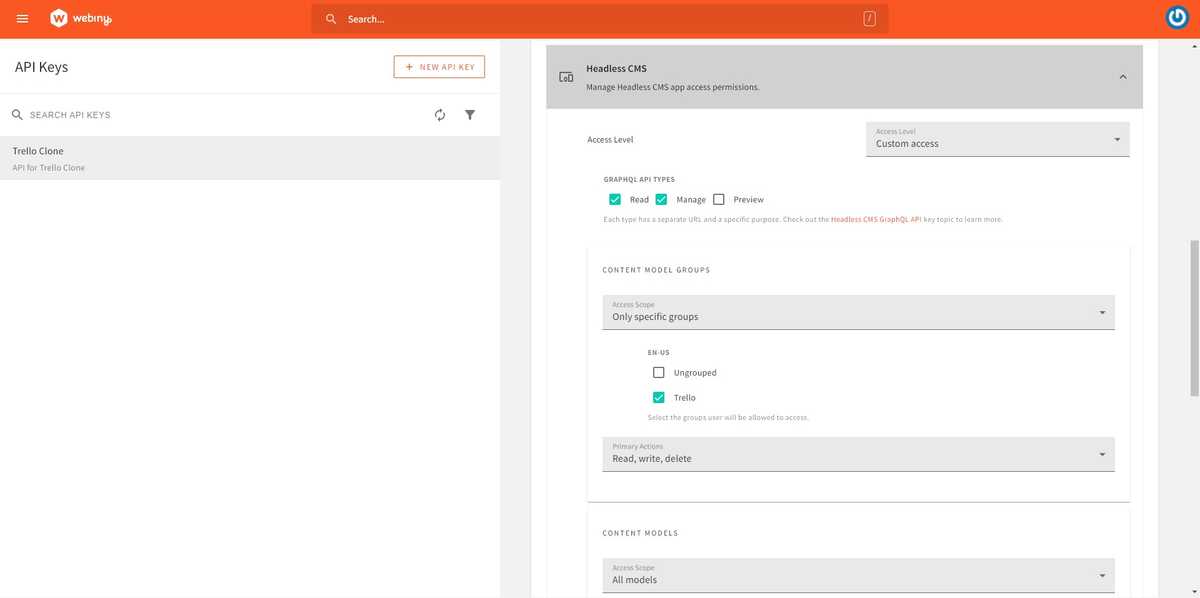Check the Ungrouped content model group

pyautogui.click(x=658, y=372)
